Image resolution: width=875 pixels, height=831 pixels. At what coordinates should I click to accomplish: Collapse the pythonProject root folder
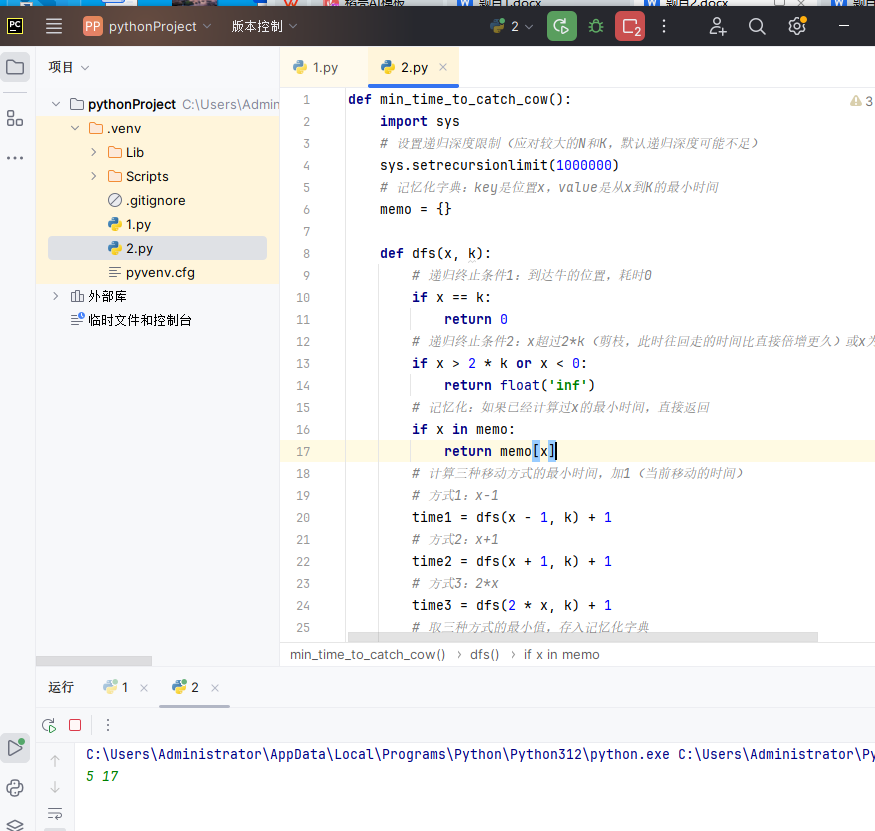pyautogui.click(x=56, y=104)
